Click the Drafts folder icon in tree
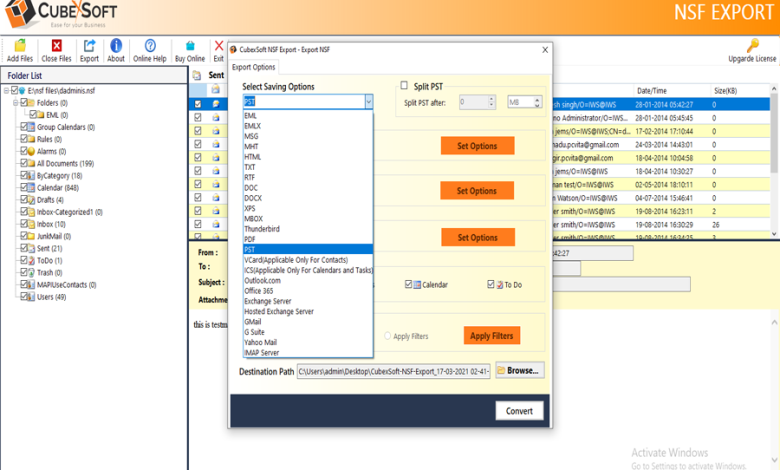Screen dimensions: 780x470 click(x=31, y=200)
